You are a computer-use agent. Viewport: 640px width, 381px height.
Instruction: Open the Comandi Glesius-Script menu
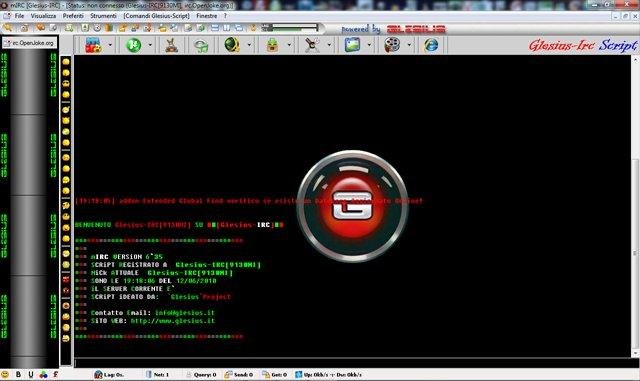coord(157,16)
